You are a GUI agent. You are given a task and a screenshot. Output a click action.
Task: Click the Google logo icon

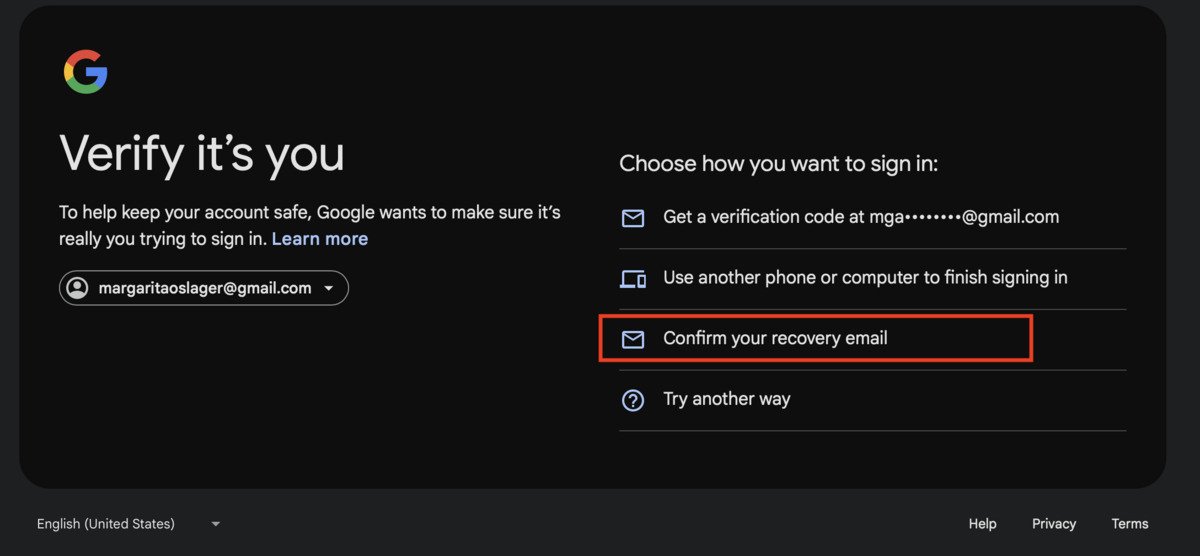(86, 72)
